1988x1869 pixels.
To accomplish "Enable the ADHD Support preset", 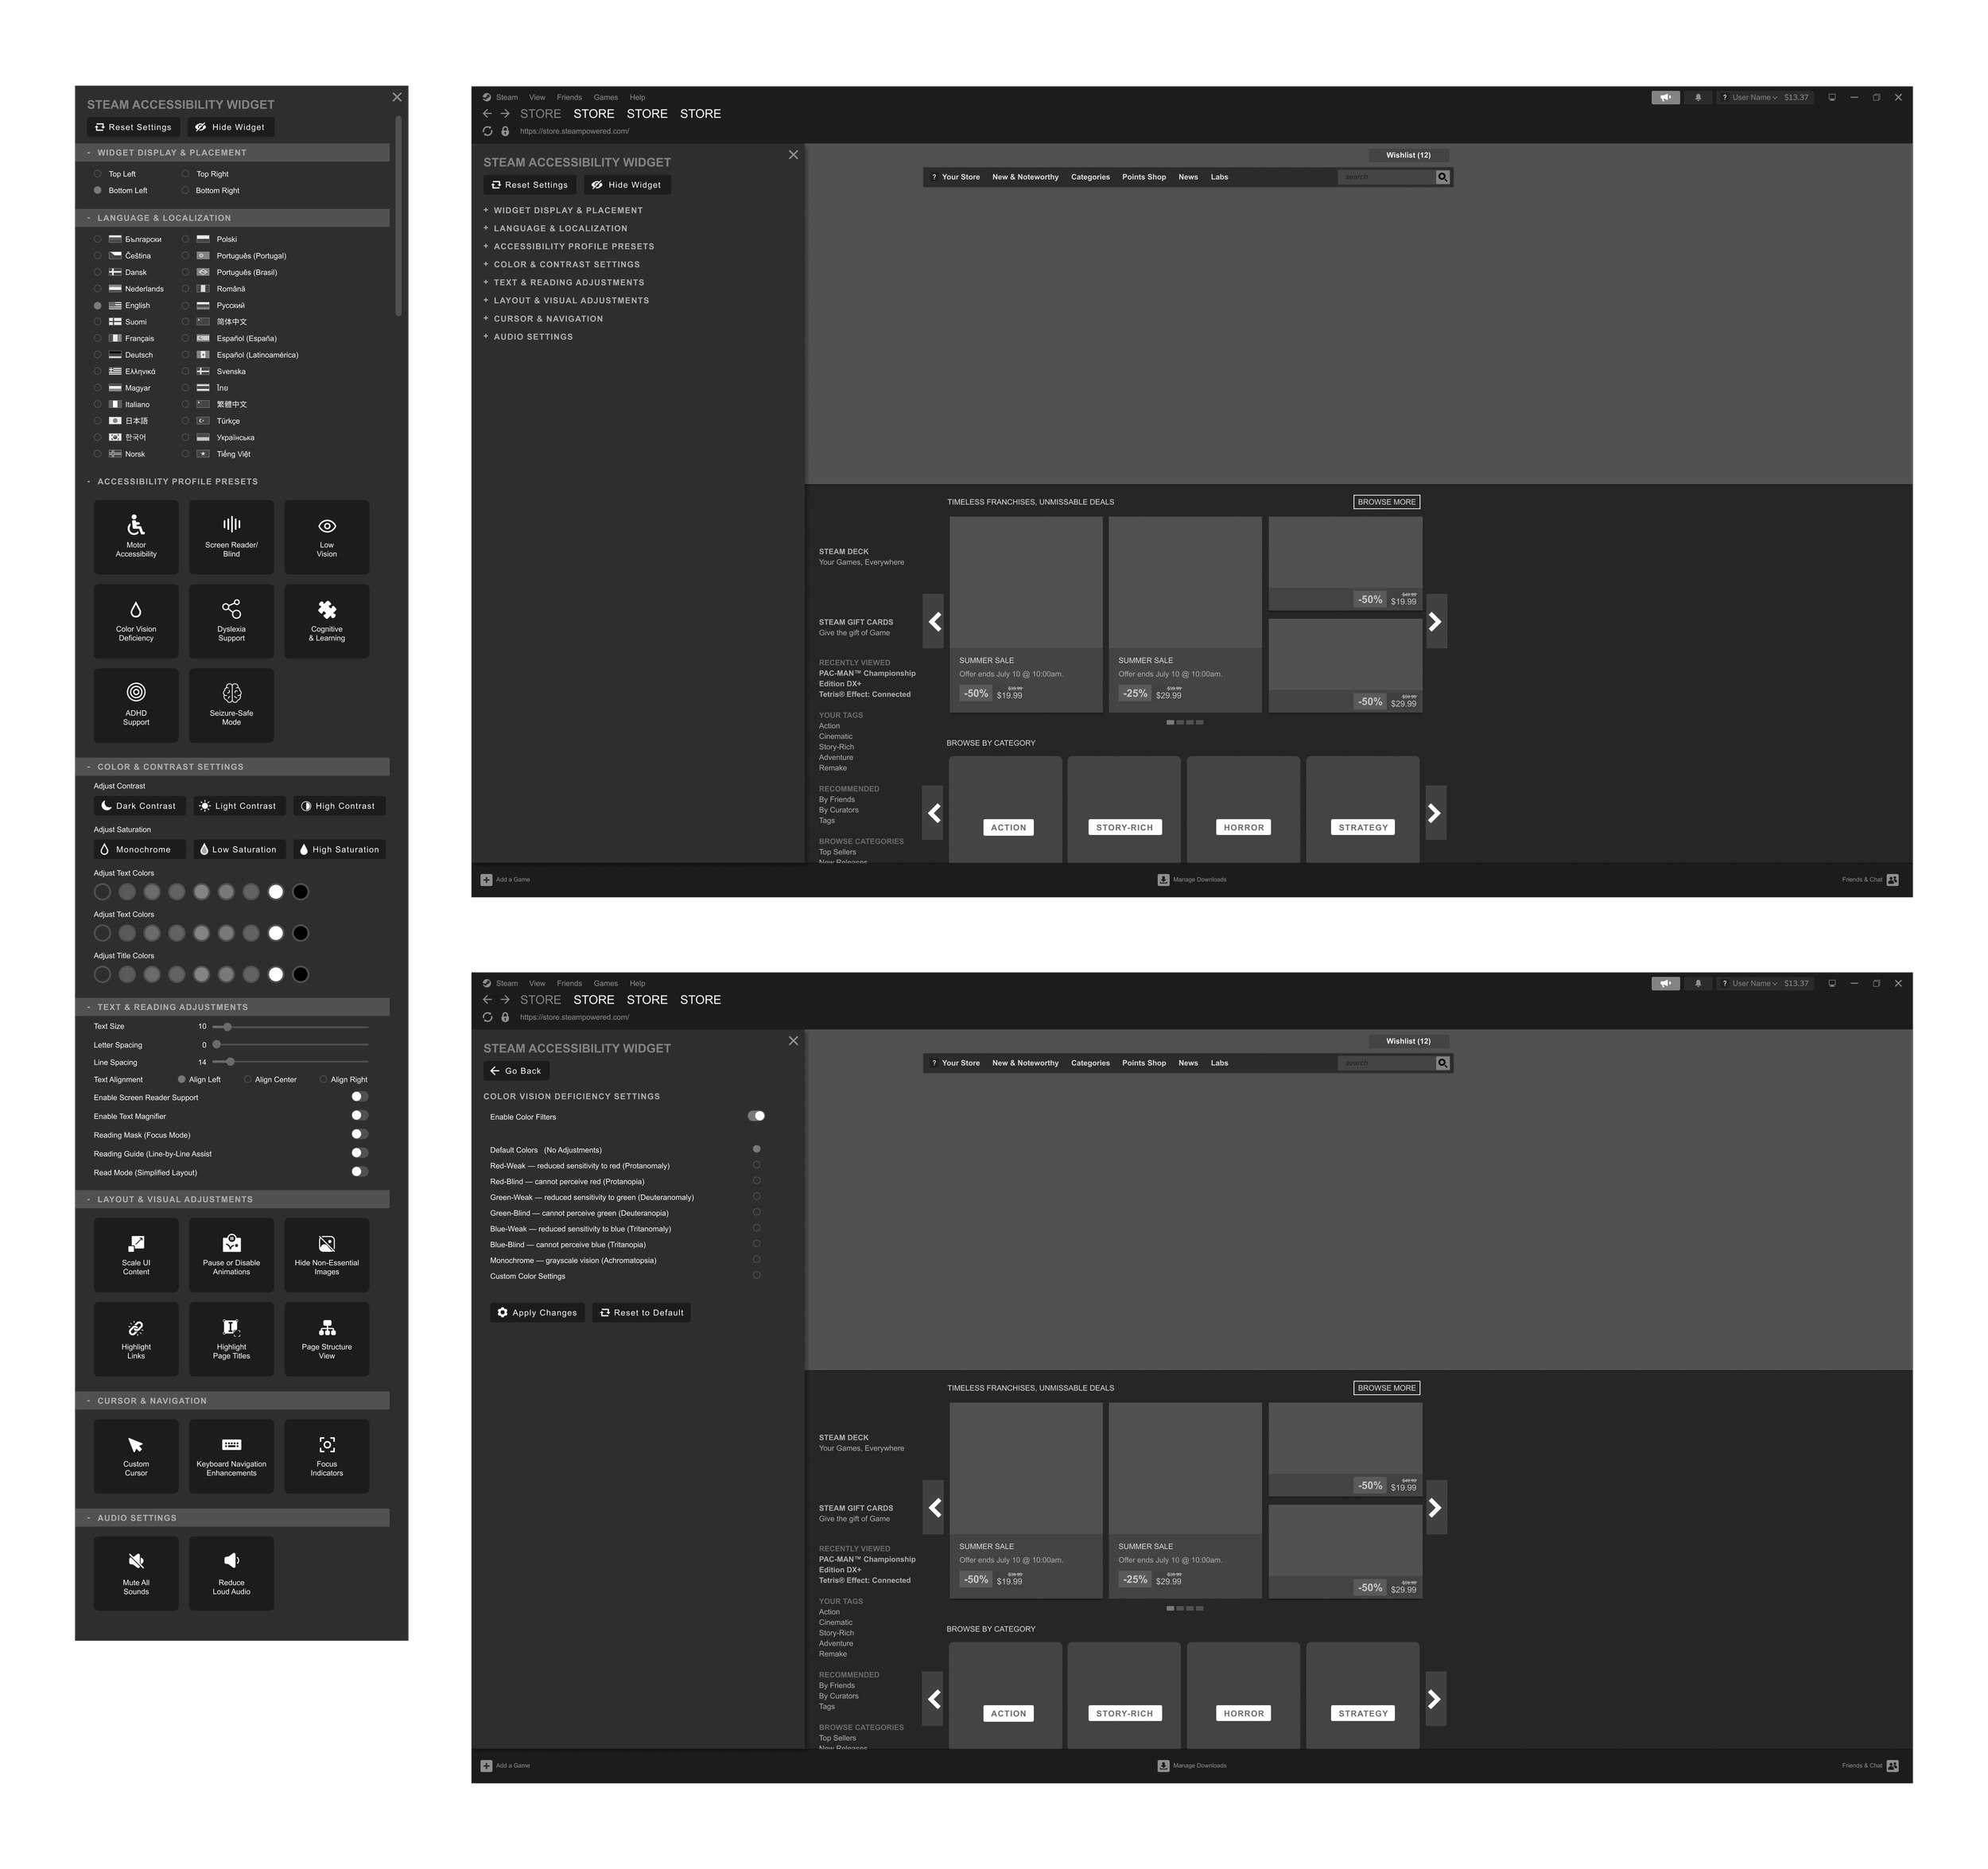I will (x=136, y=705).
